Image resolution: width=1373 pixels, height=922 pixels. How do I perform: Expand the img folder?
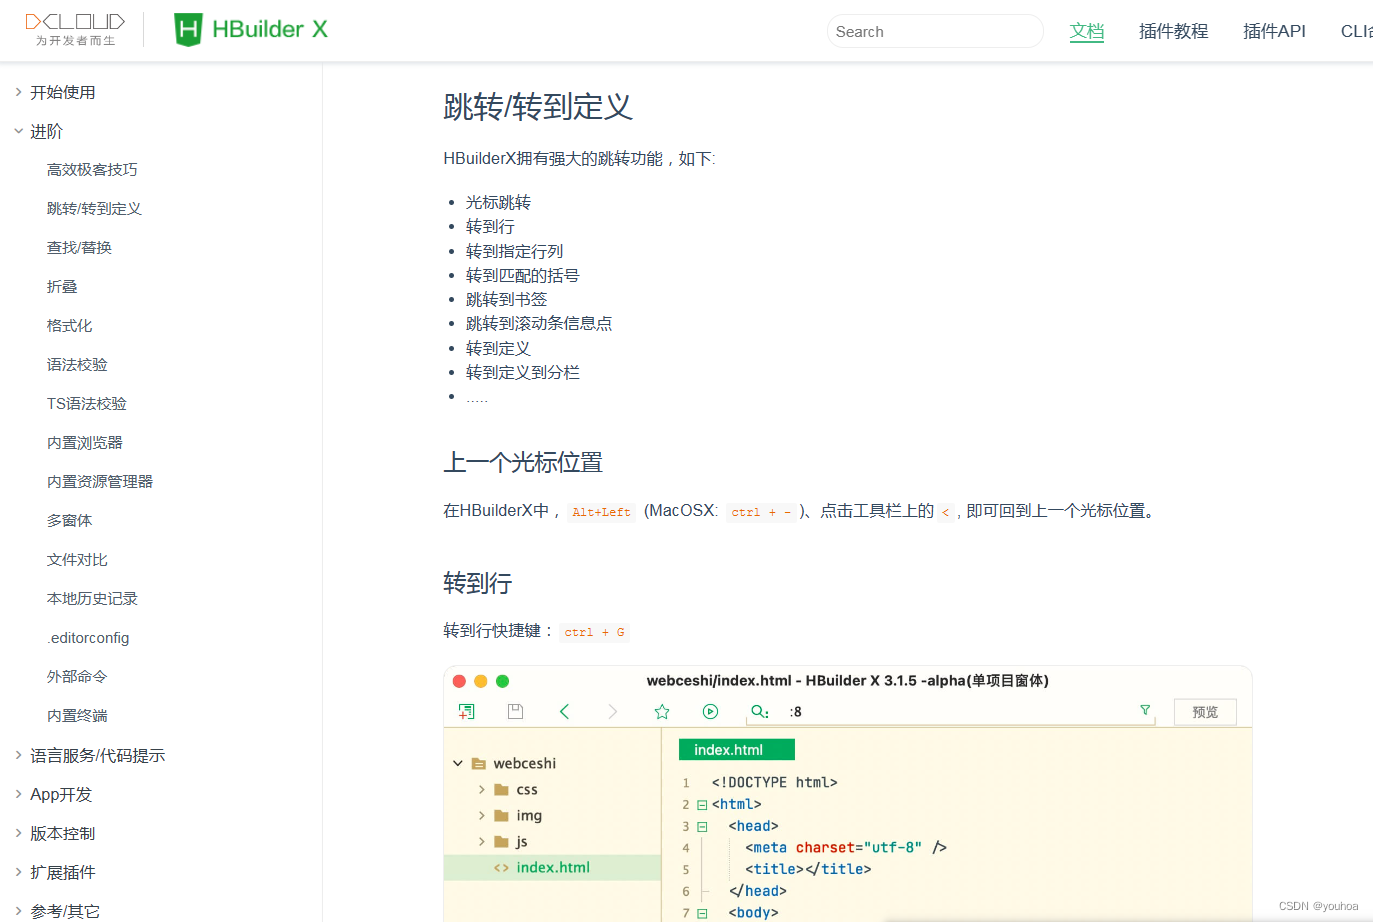pos(482,815)
